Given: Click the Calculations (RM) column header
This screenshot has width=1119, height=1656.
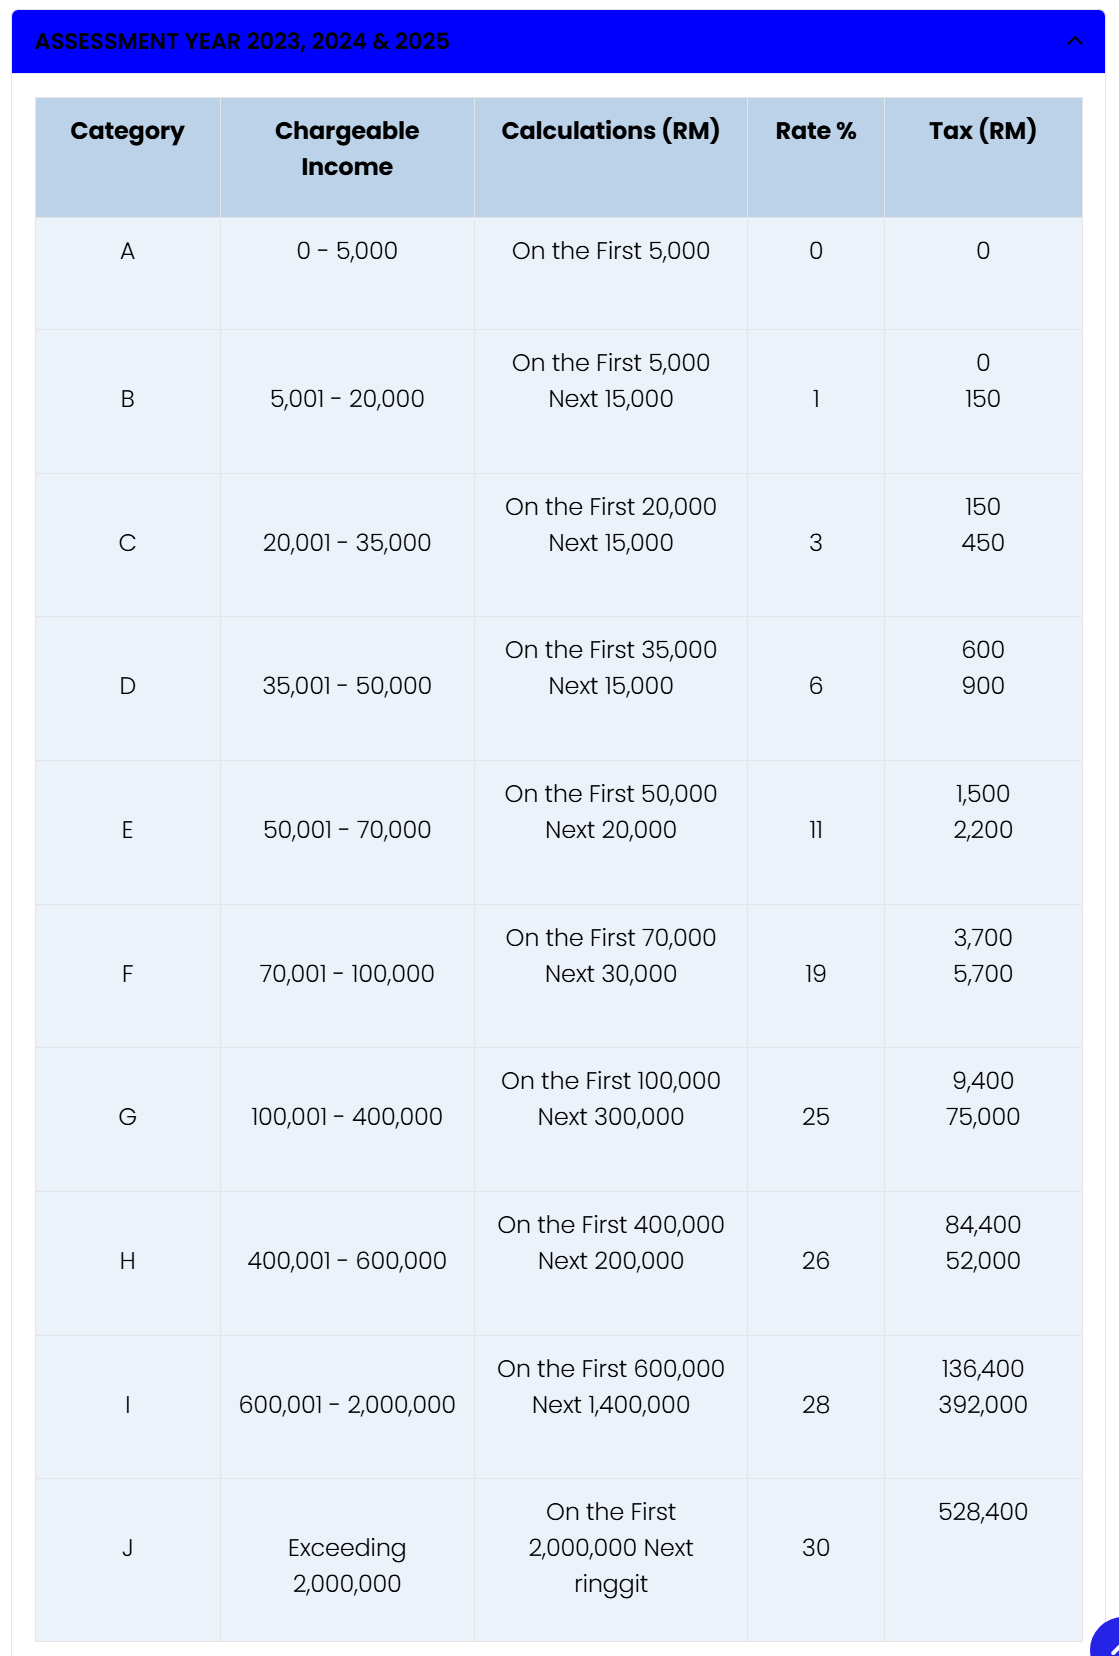Looking at the screenshot, I should [x=610, y=131].
